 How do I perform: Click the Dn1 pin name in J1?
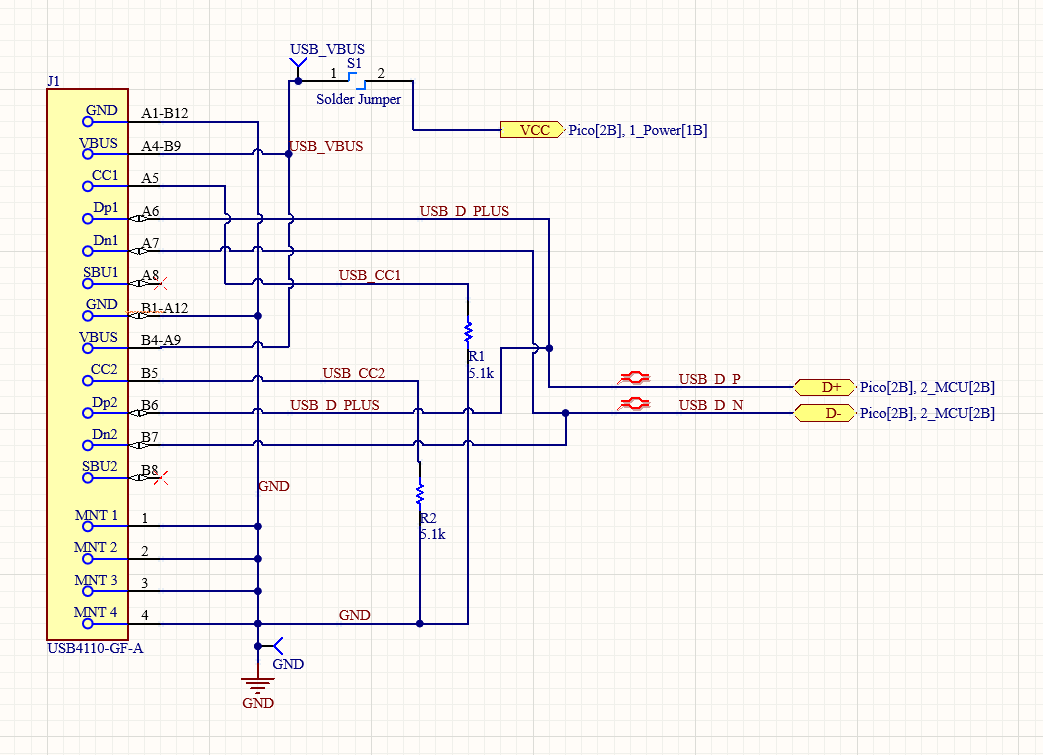(105, 240)
